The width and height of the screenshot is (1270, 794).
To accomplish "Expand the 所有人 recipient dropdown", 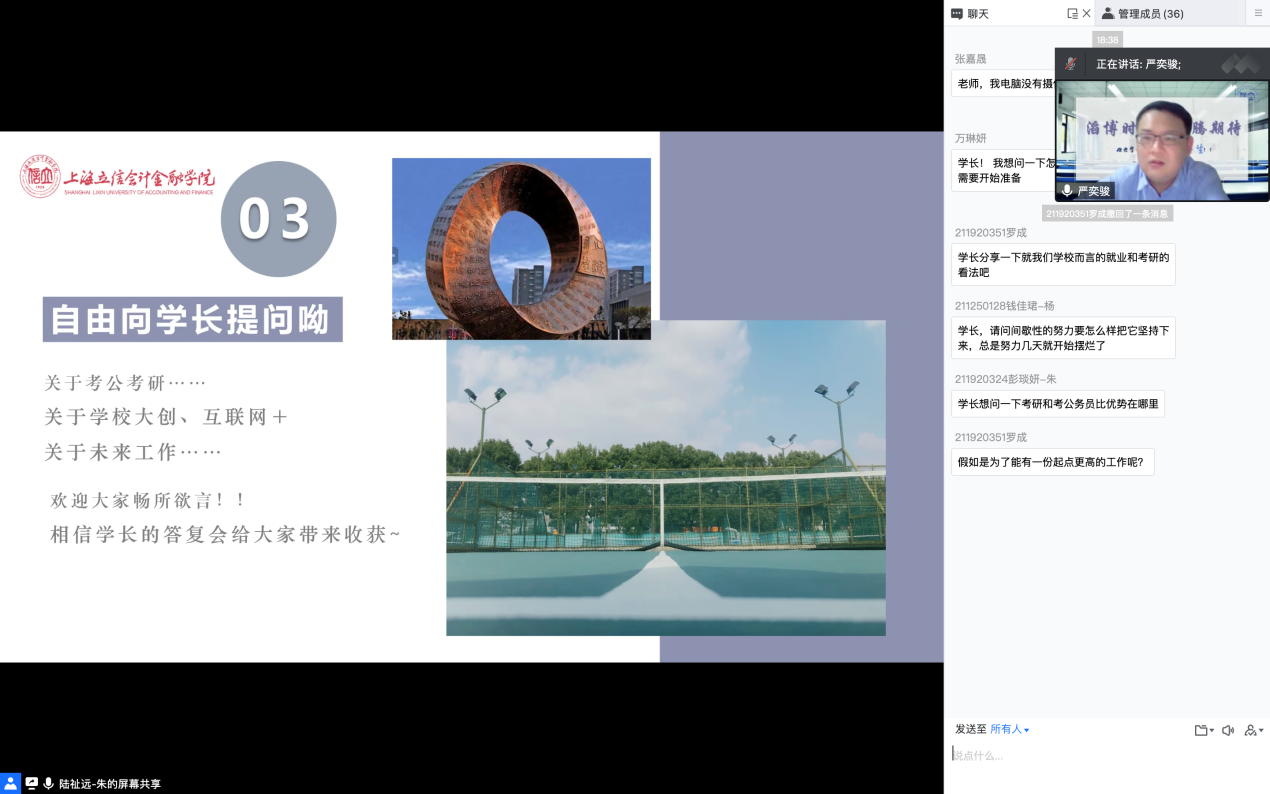I will [x=1009, y=729].
